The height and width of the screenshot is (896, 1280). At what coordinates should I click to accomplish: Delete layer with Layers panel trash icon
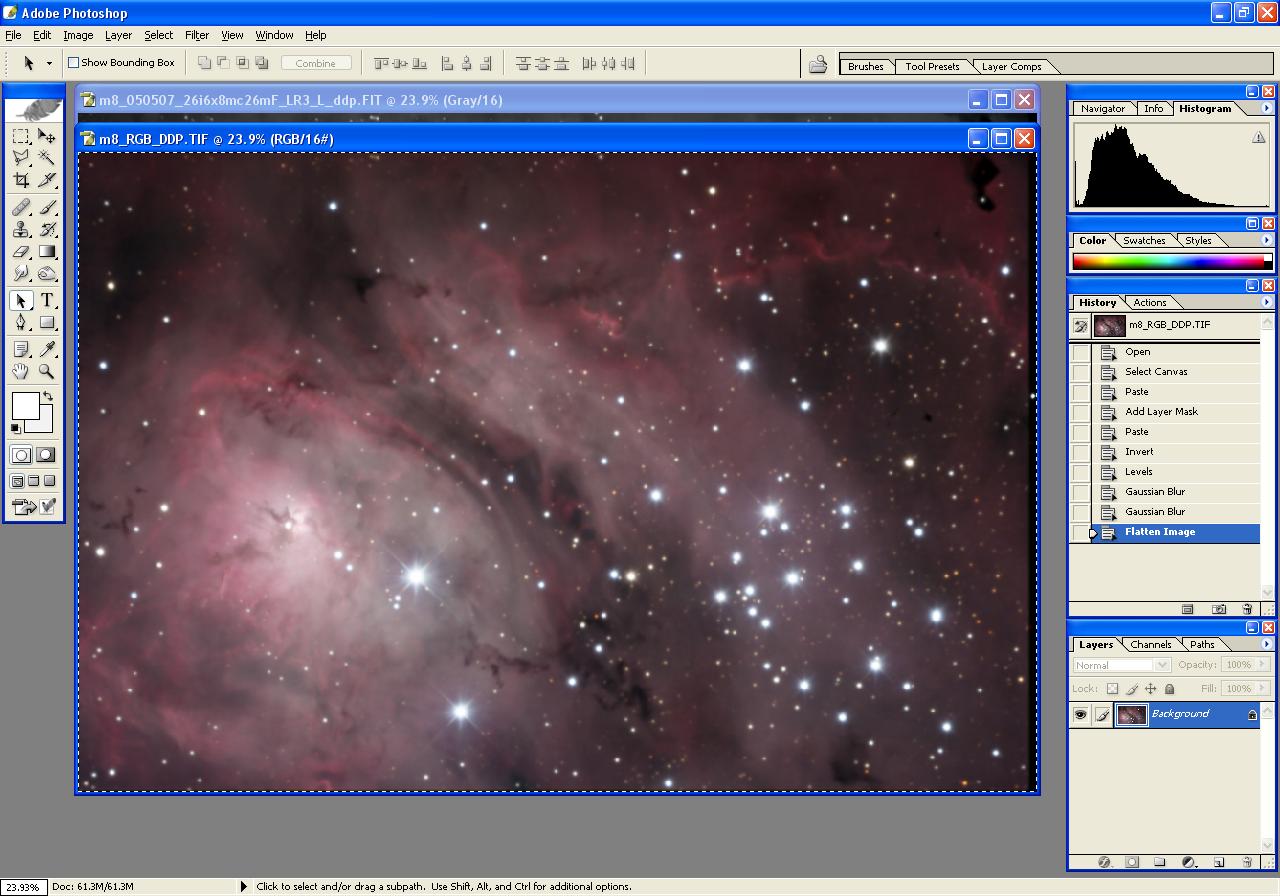click(1247, 861)
